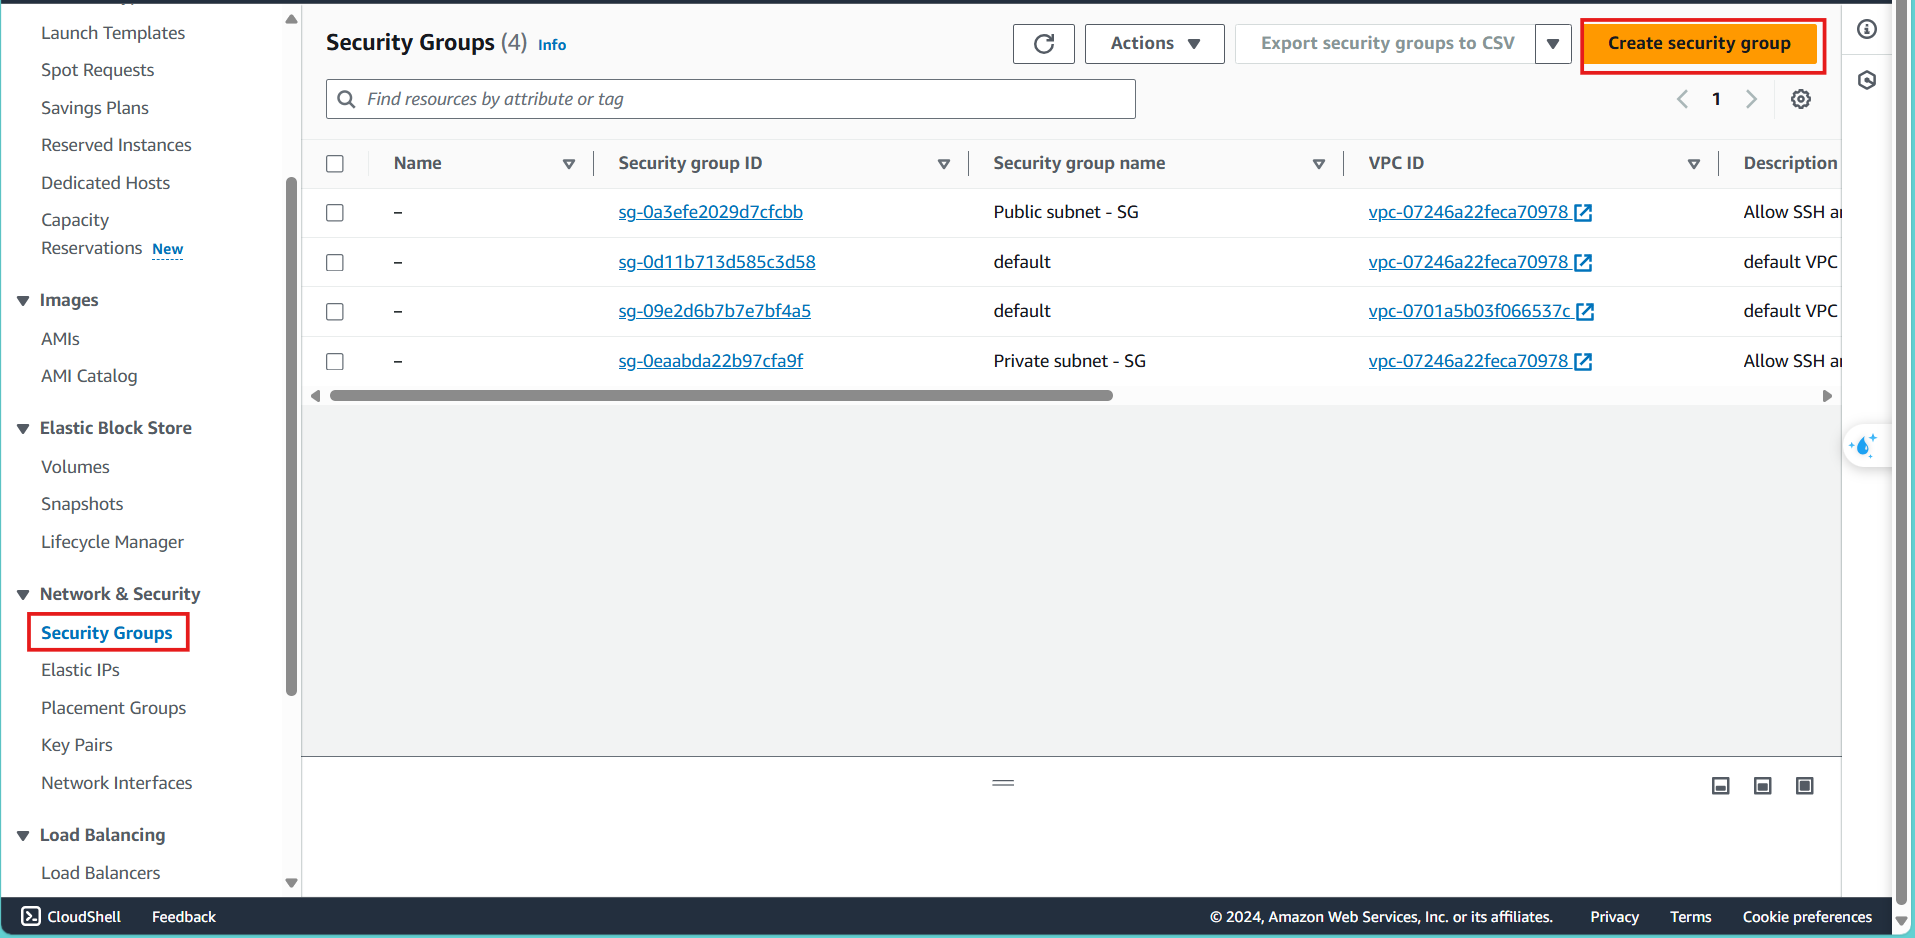Click the search magnifier icon
The width and height of the screenshot is (1915, 938).
coord(346,99)
